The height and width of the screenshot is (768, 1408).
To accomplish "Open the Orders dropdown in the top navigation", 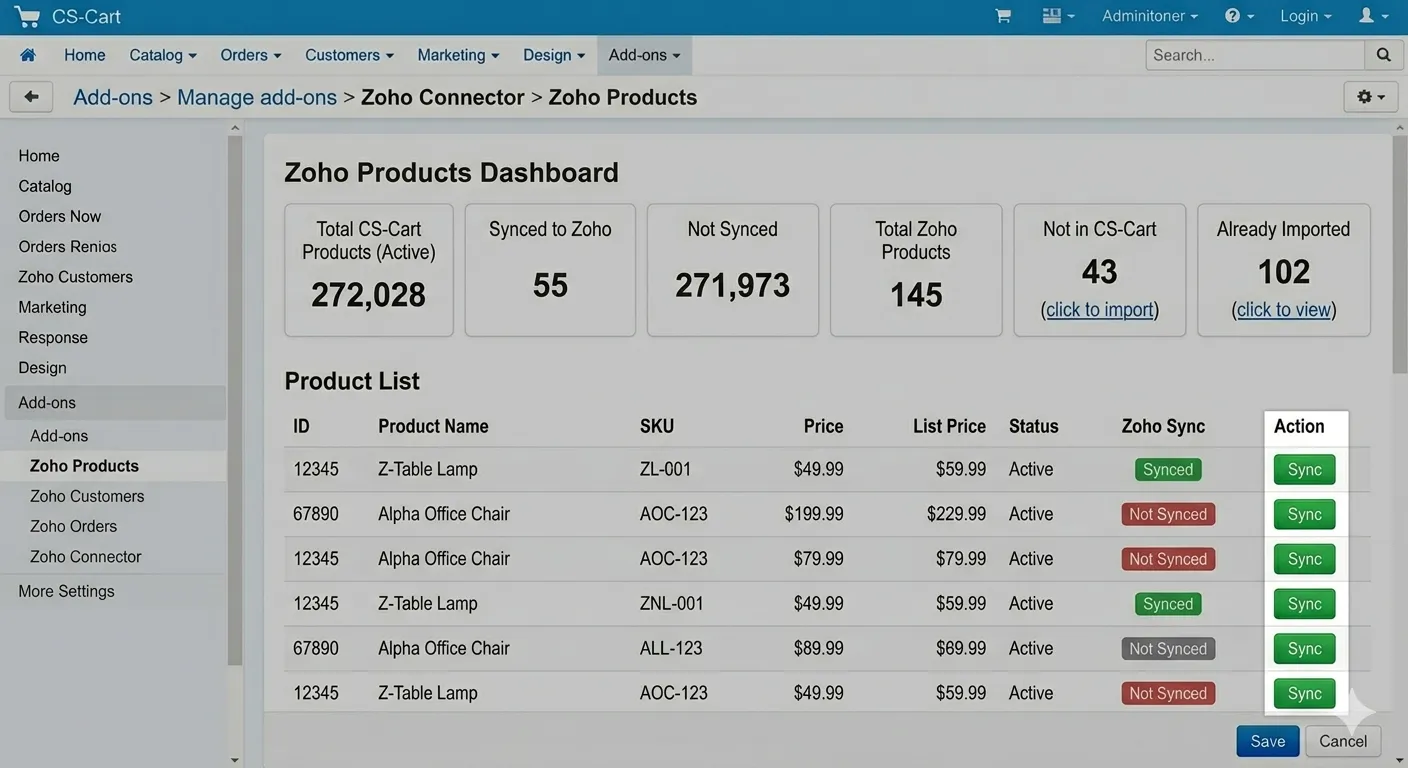I will [x=251, y=55].
